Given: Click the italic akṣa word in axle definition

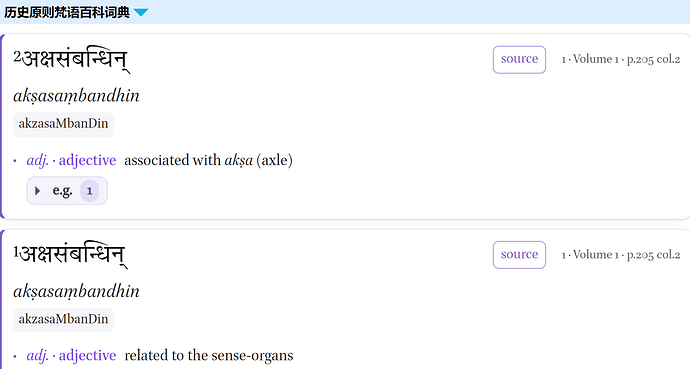Looking at the screenshot, I should [x=239, y=160].
